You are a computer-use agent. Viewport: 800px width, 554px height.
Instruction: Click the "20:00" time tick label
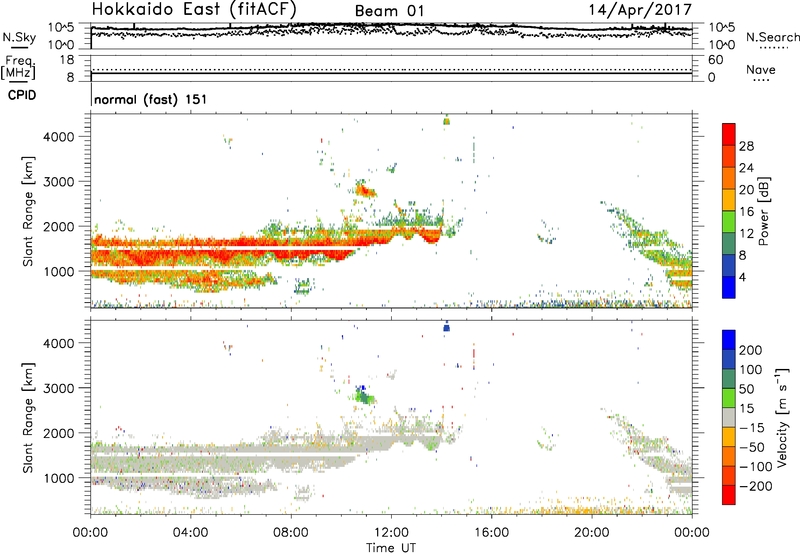click(x=592, y=533)
